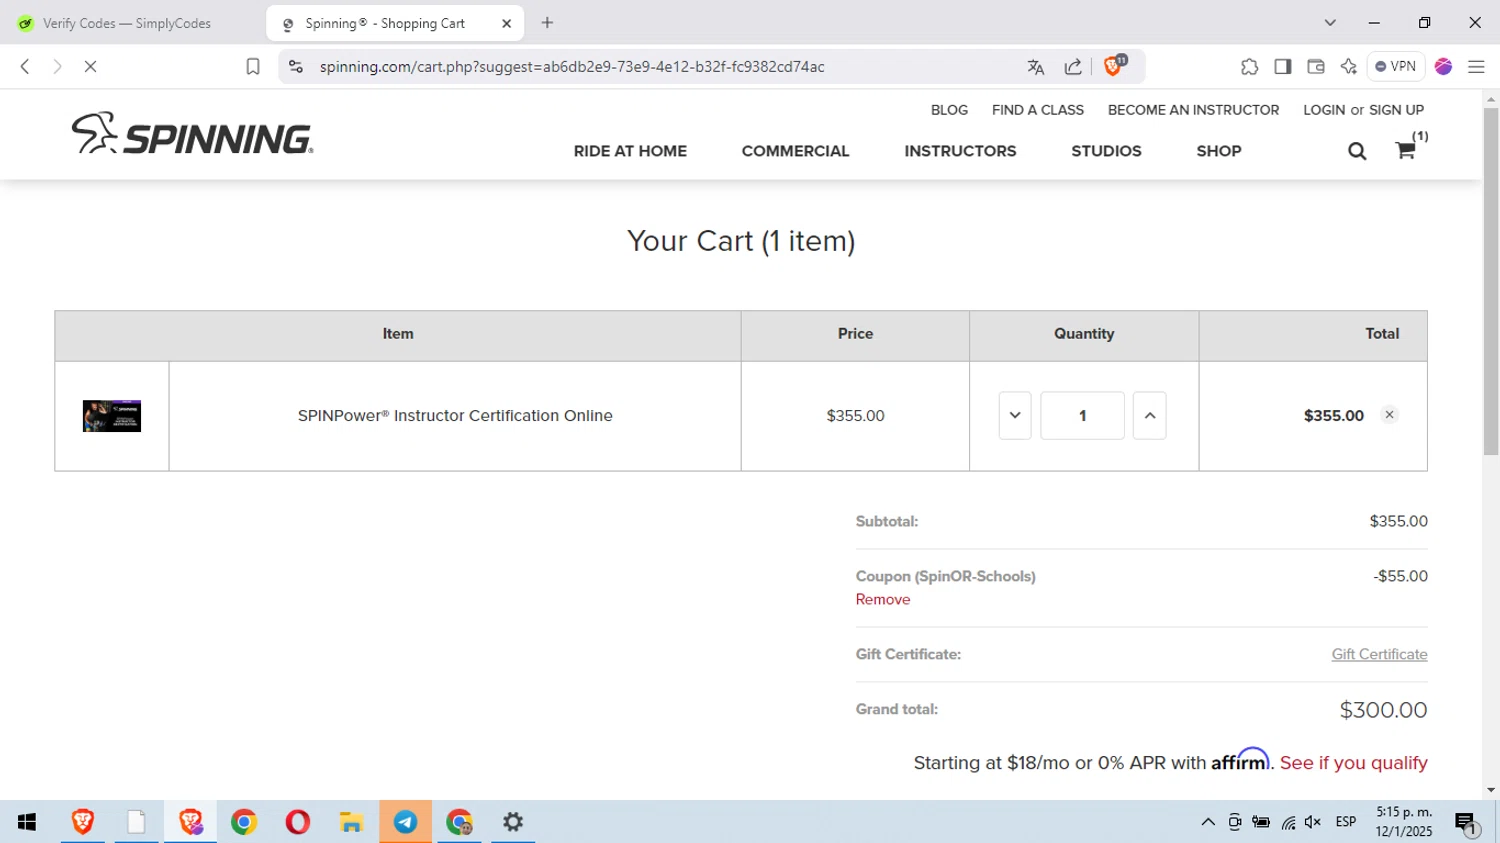This screenshot has height=843, width=1500.
Task: Close the Spinning Shopping Cart tab
Action: [507, 23]
